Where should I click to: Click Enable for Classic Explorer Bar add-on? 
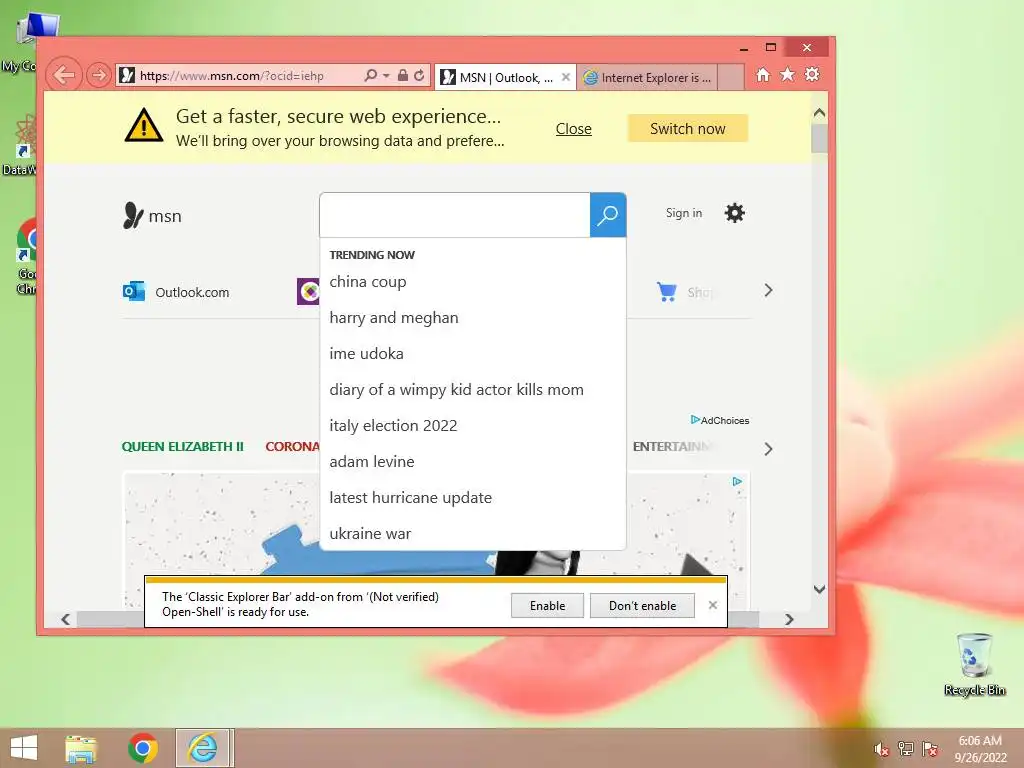click(x=547, y=605)
